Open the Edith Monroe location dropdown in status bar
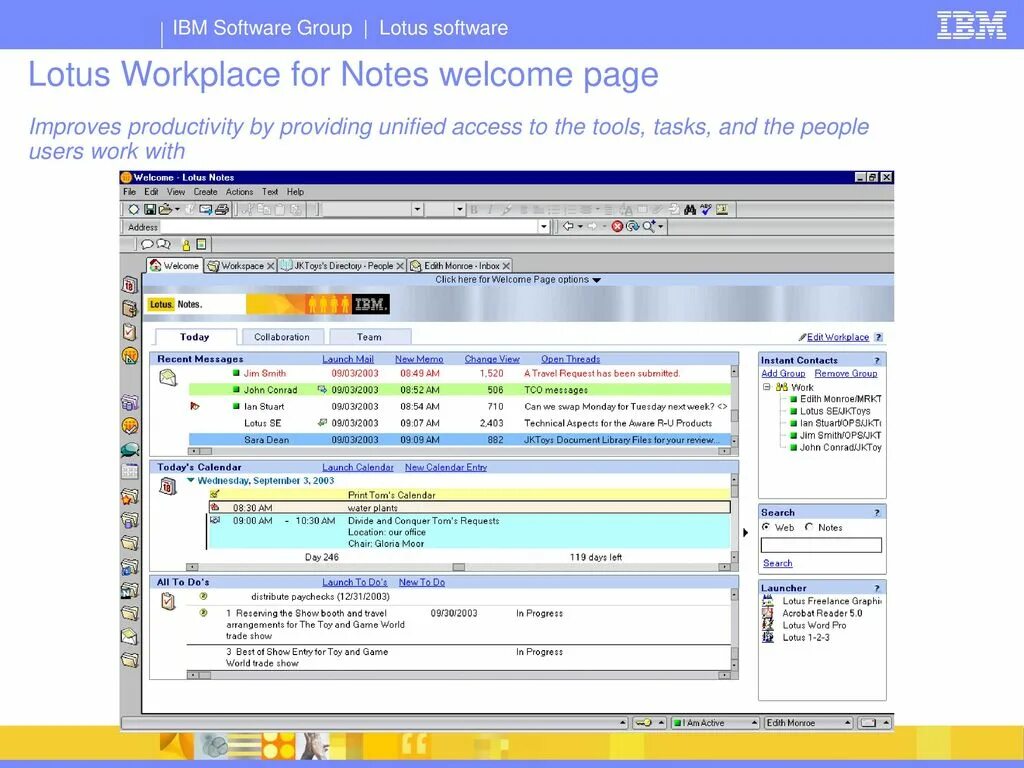The height and width of the screenshot is (768, 1024). pyautogui.click(x=847, y=723)
